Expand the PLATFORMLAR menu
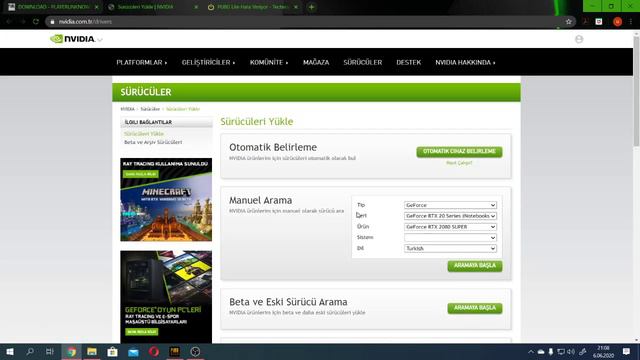The image size is (640, 360). (x=142, y=62)
